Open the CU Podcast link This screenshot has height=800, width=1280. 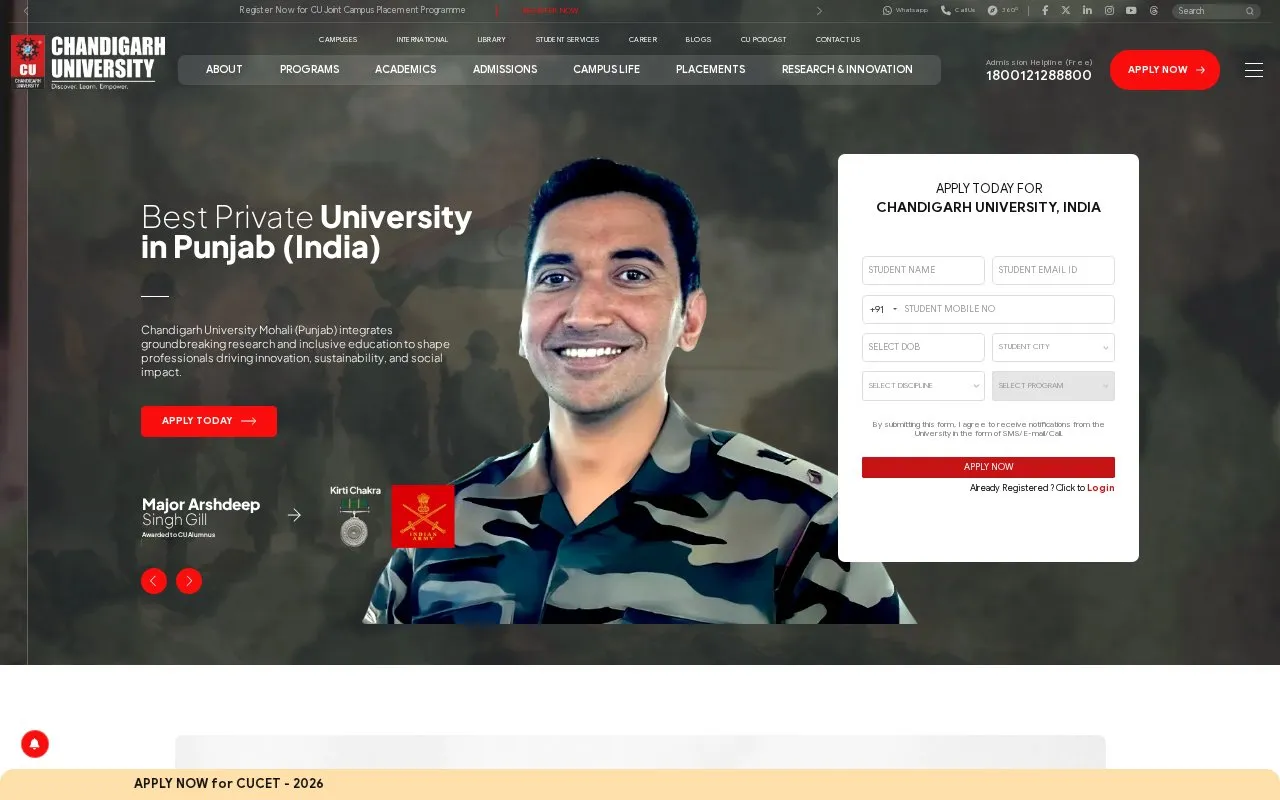763,39
